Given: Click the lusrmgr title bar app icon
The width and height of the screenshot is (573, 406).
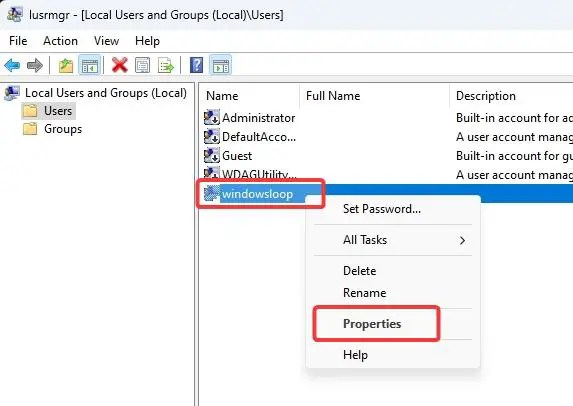Looking at the screenshot, I should [15, 15].
